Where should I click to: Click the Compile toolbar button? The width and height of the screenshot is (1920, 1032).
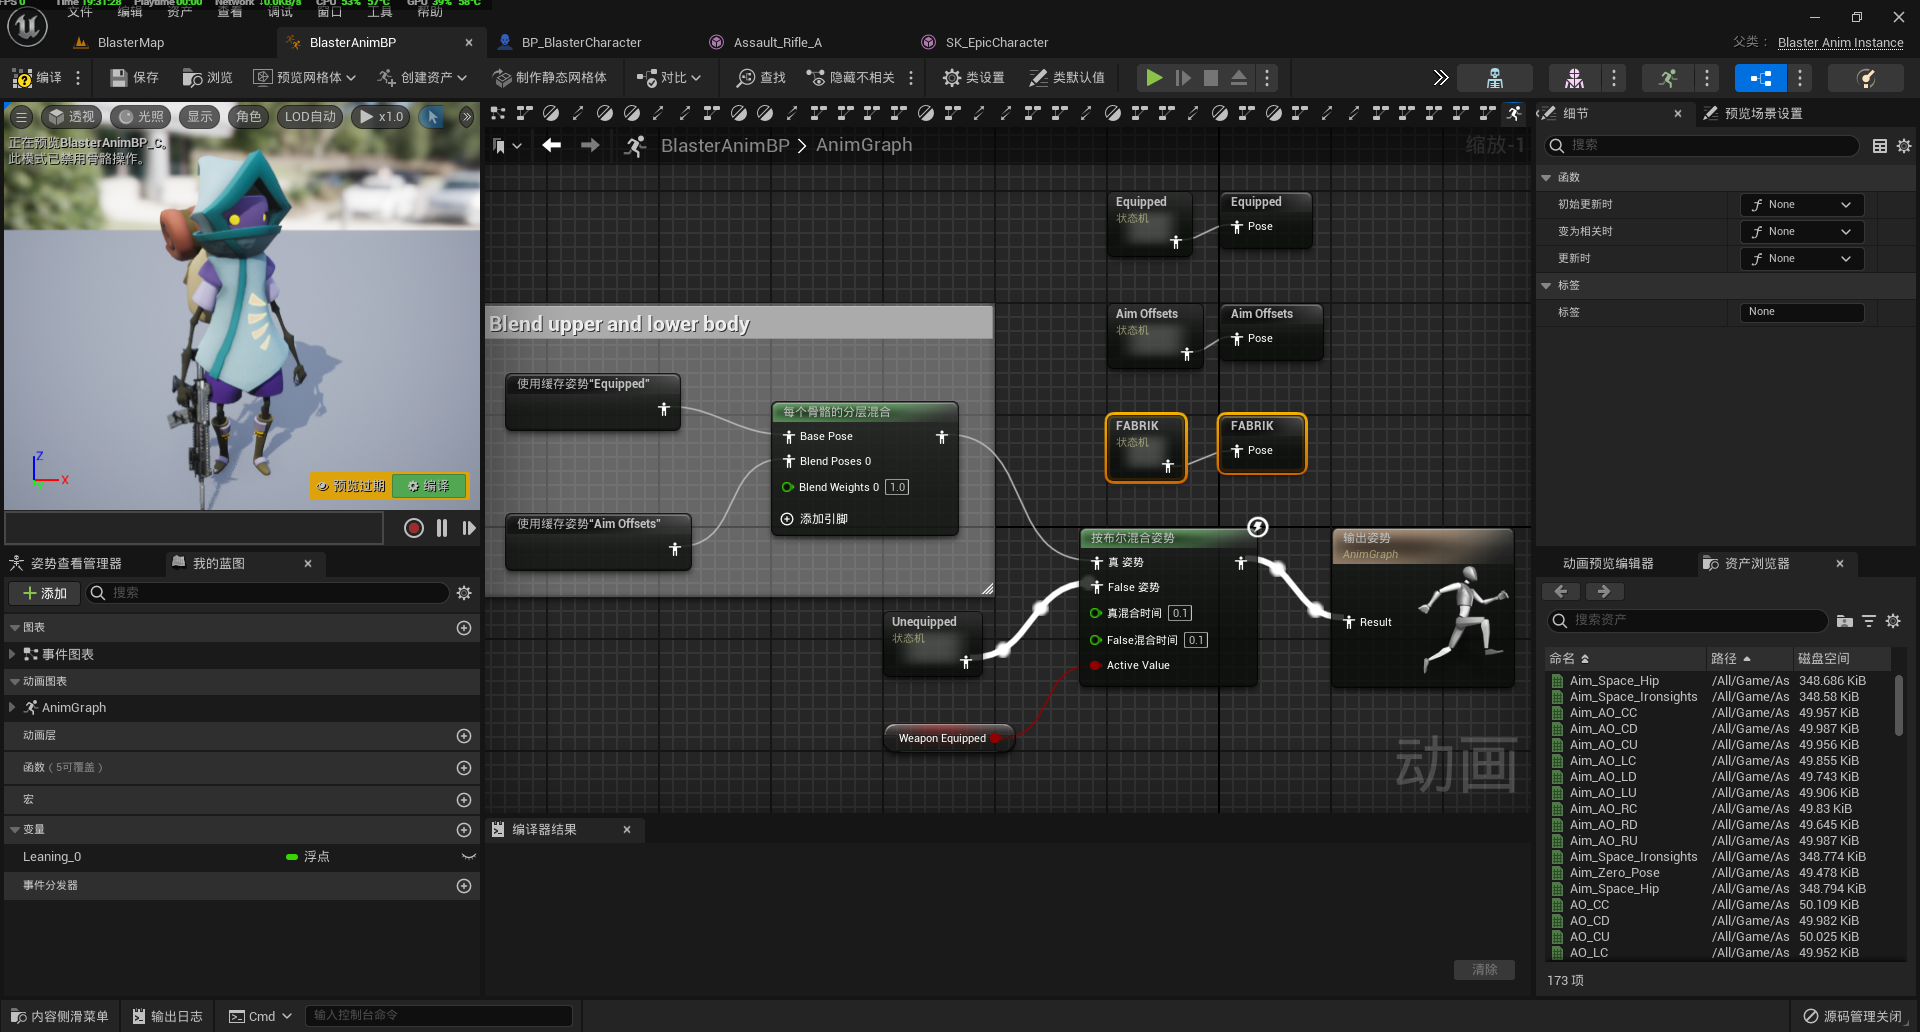tap(37, 77)
